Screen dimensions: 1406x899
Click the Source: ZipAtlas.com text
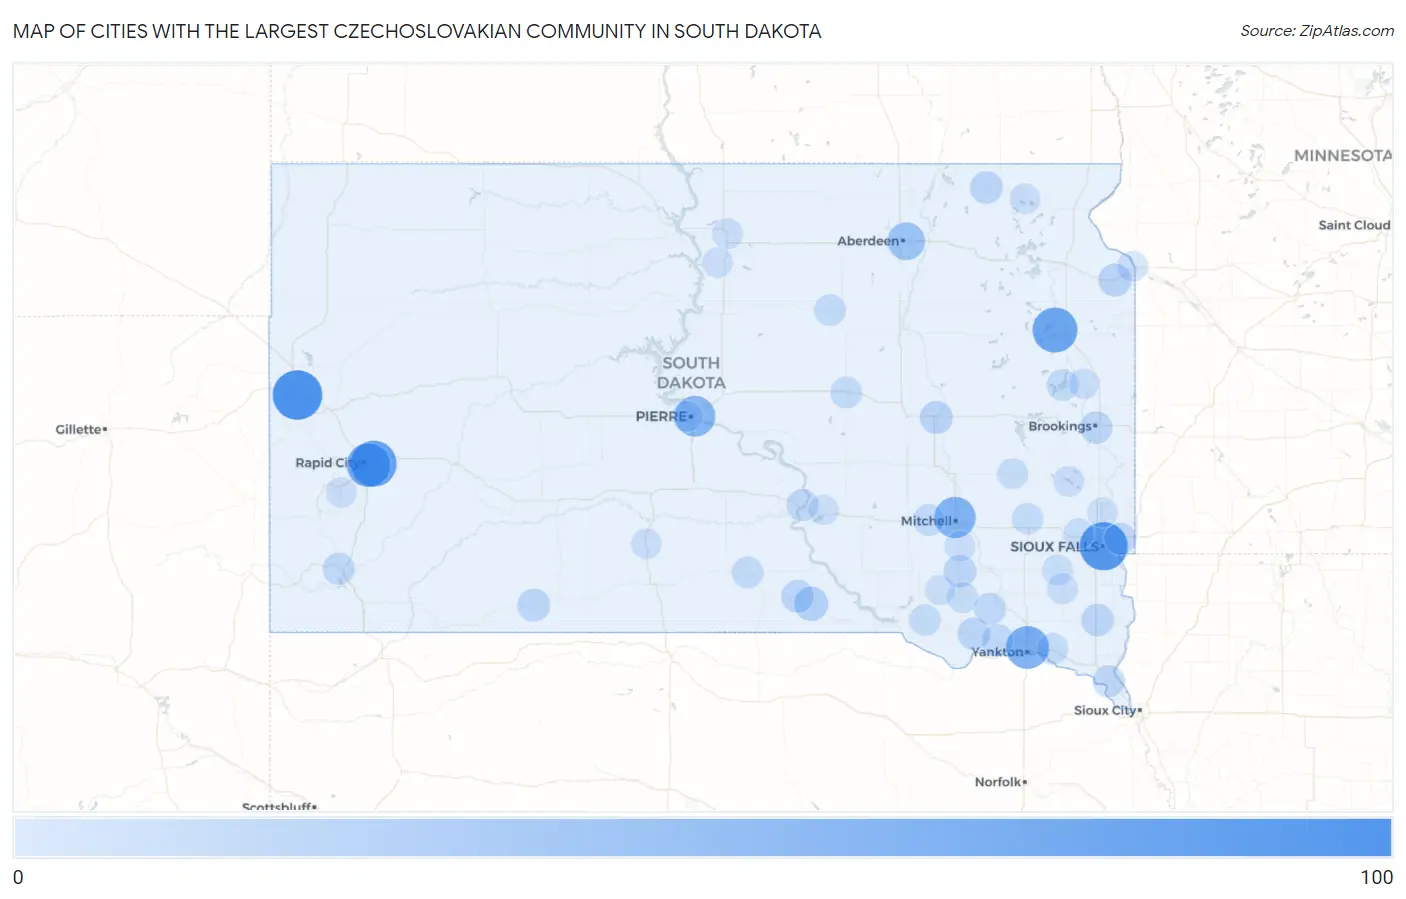pyautogui.click(x=1317, y=31)
